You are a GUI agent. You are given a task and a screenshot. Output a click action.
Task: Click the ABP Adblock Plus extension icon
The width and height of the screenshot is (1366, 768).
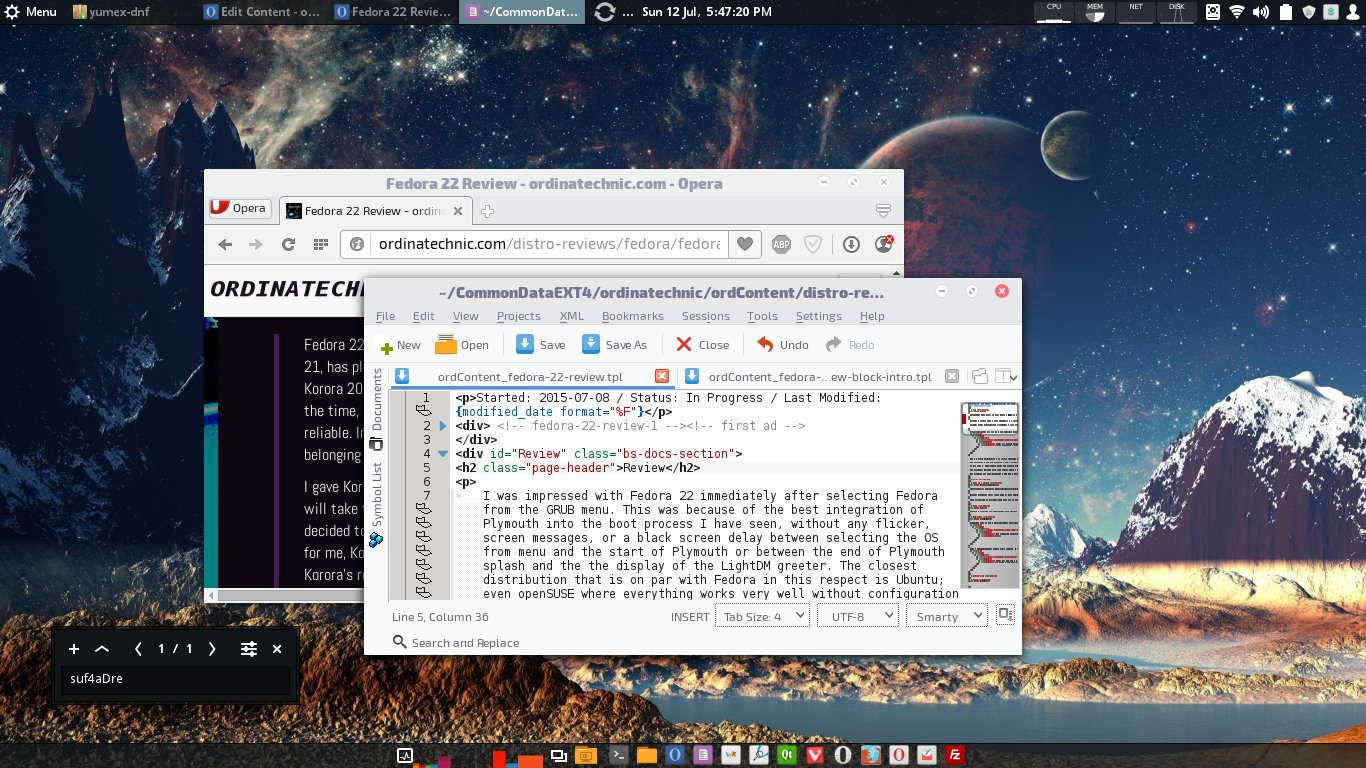pos(781,244)
